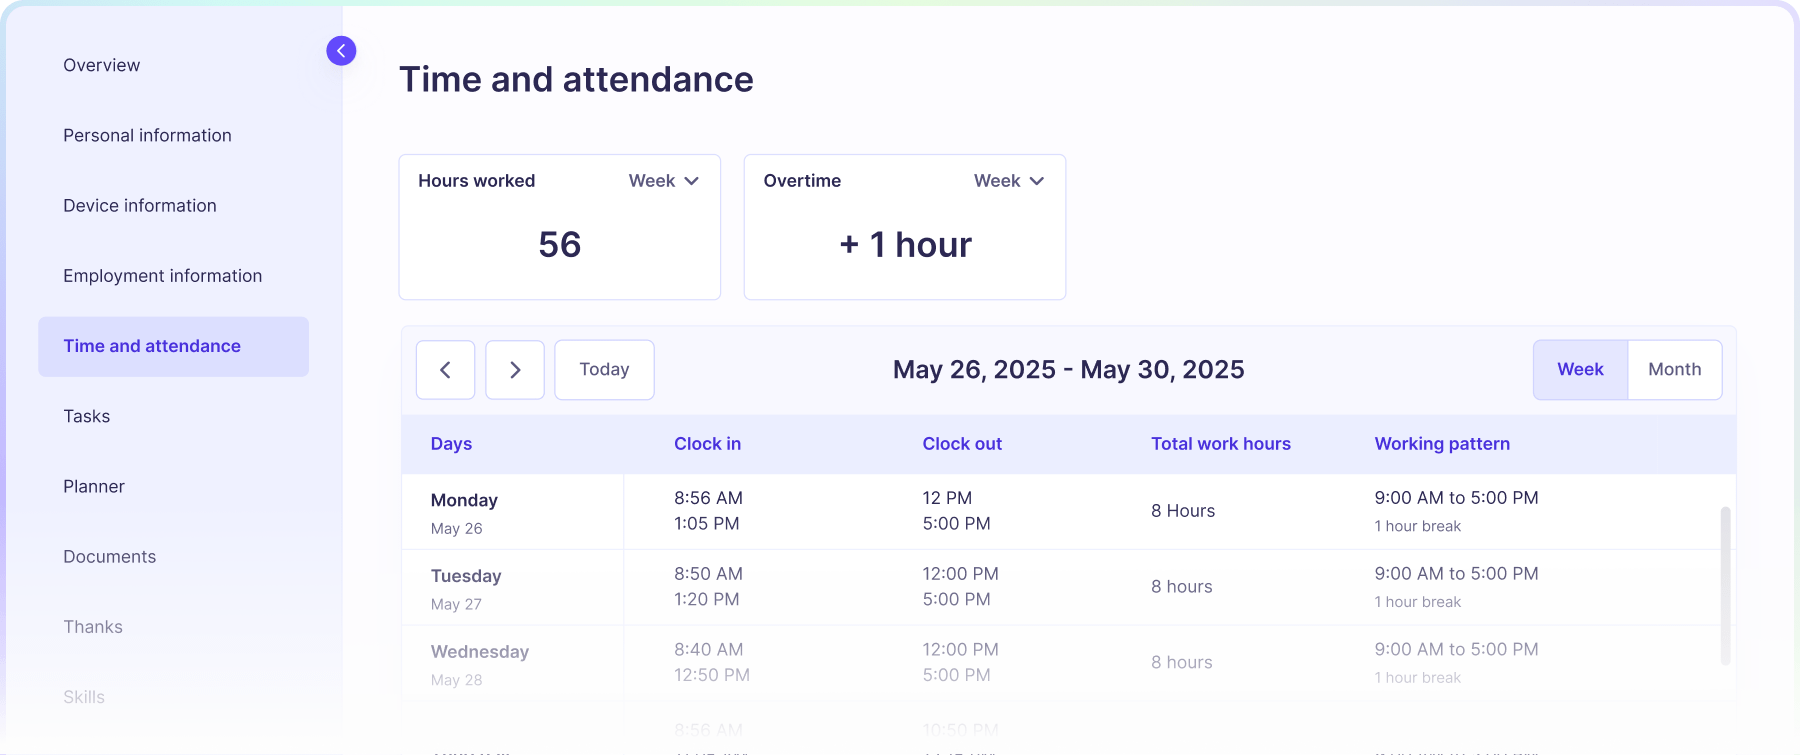Open the Tasks page
Screen dimensions: 1800x755
pos(87,416)
